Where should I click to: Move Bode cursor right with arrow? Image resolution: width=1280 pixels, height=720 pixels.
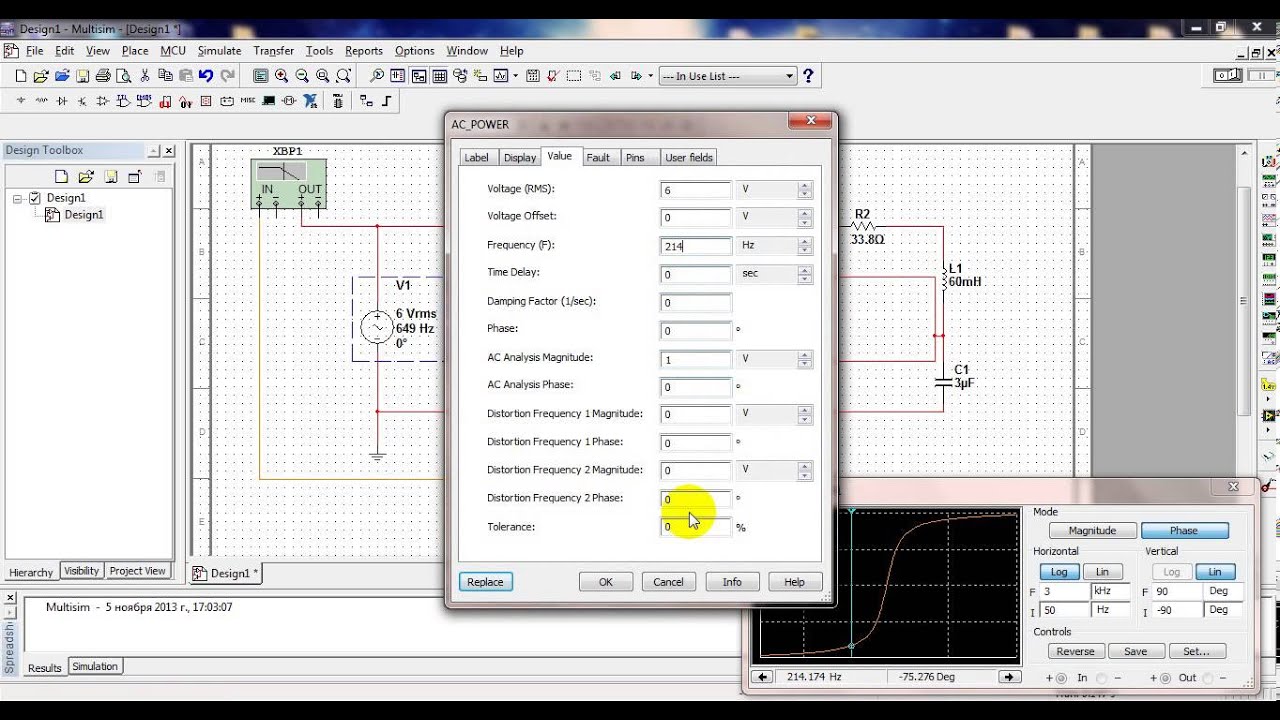click(1008, 677)
